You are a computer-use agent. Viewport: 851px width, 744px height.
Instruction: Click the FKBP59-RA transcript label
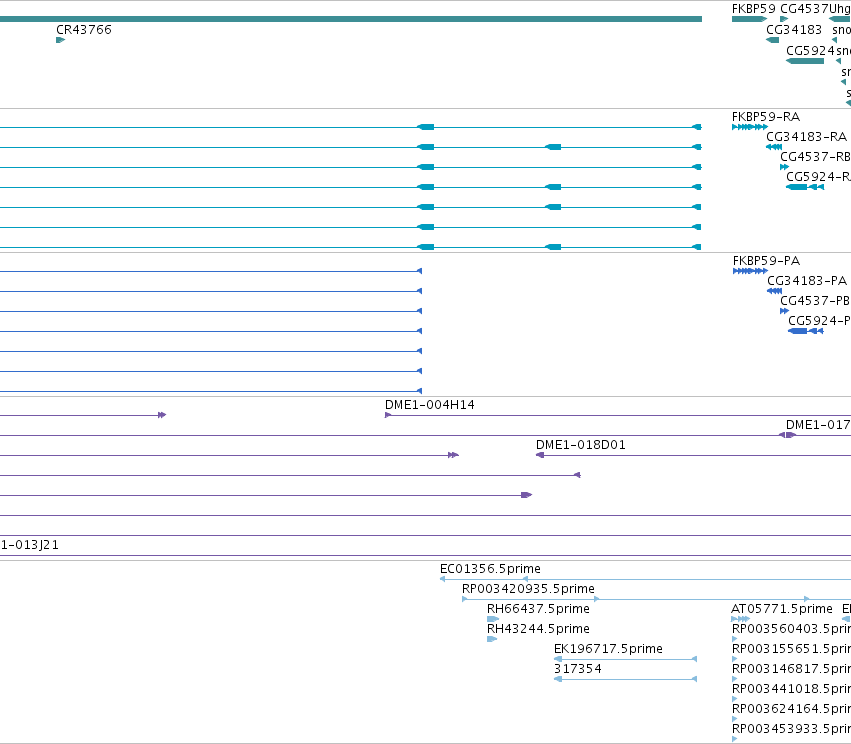[x=766, y=117]
